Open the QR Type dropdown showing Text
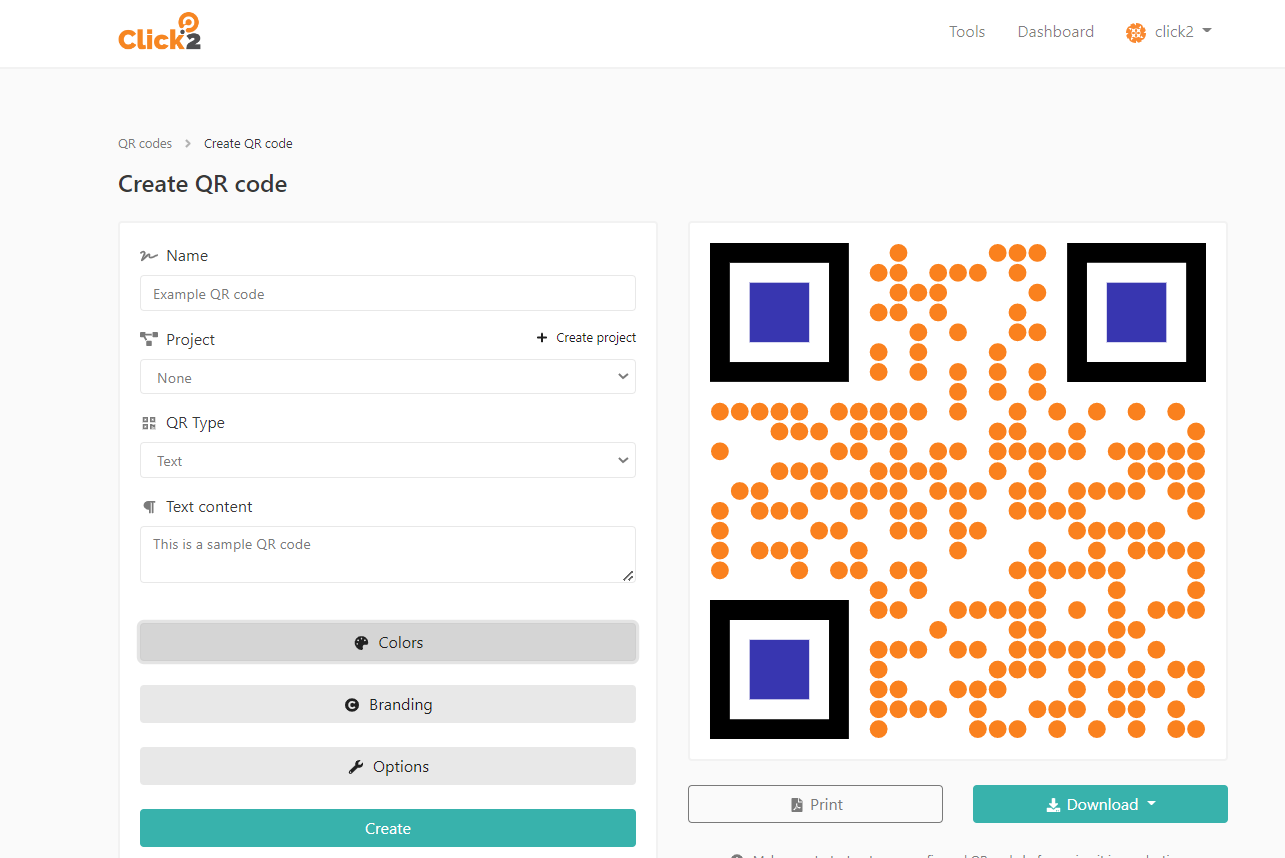Viewport: 1285px width, 858px height. (x=388, y=460)
